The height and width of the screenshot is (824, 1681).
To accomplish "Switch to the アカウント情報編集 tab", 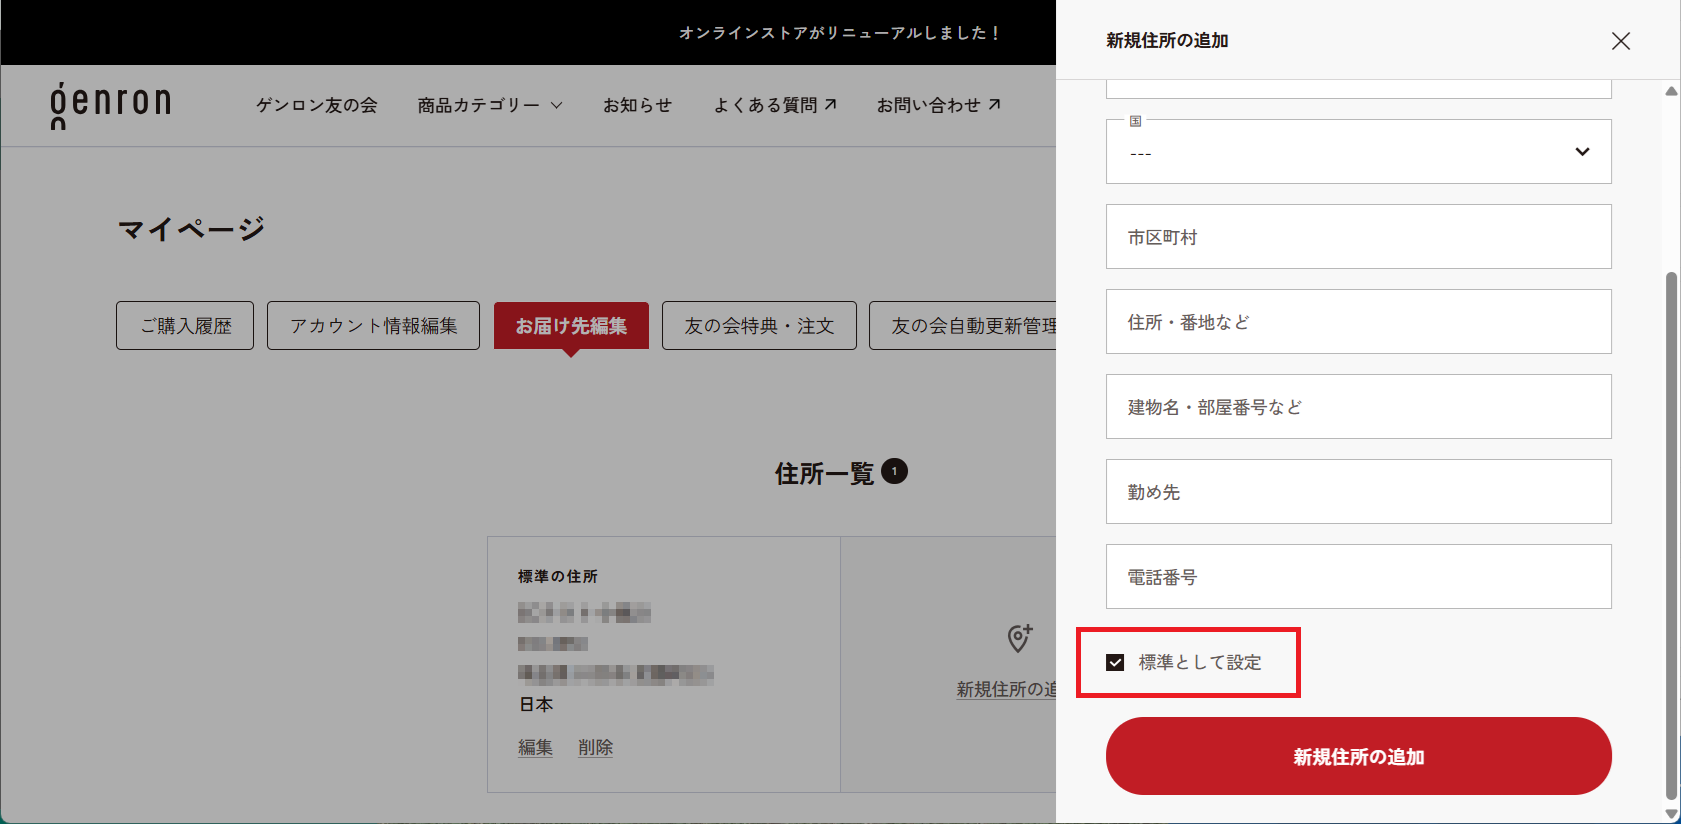I will tap(373, 326).
